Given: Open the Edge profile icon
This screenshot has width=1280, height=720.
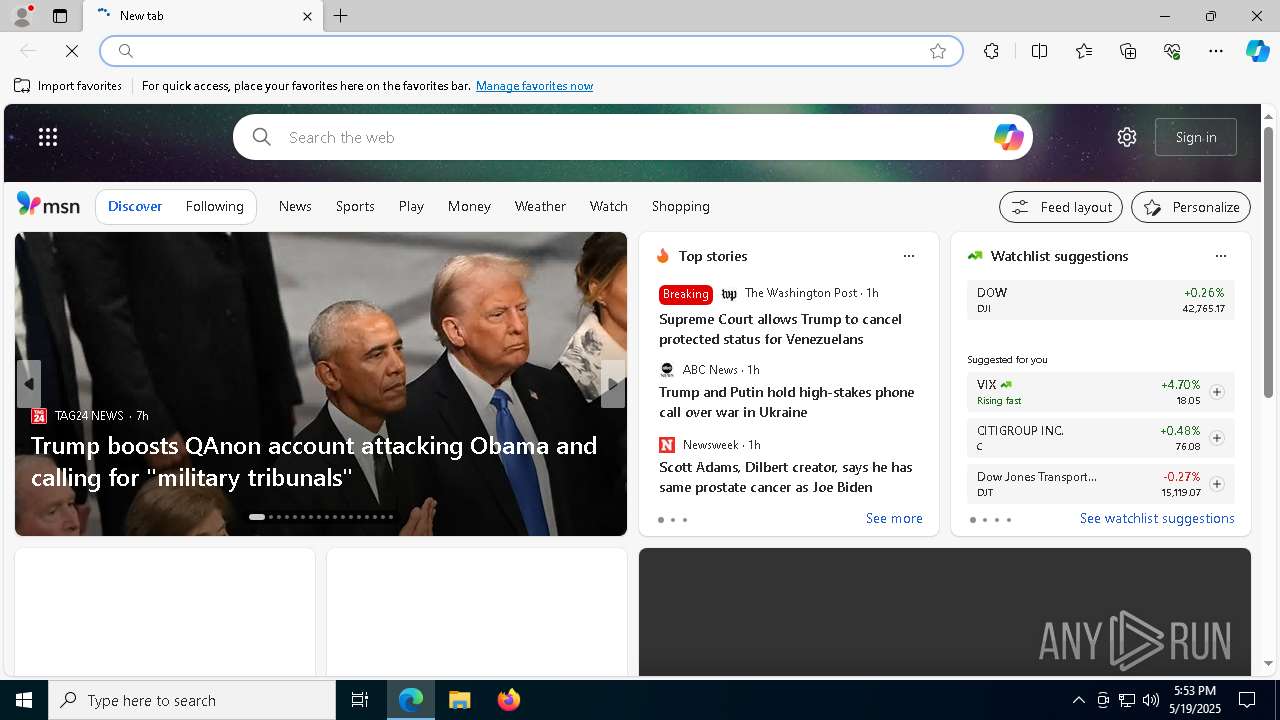Looking at the screenshot, I should pyautogui.click(x=22, y=16).
